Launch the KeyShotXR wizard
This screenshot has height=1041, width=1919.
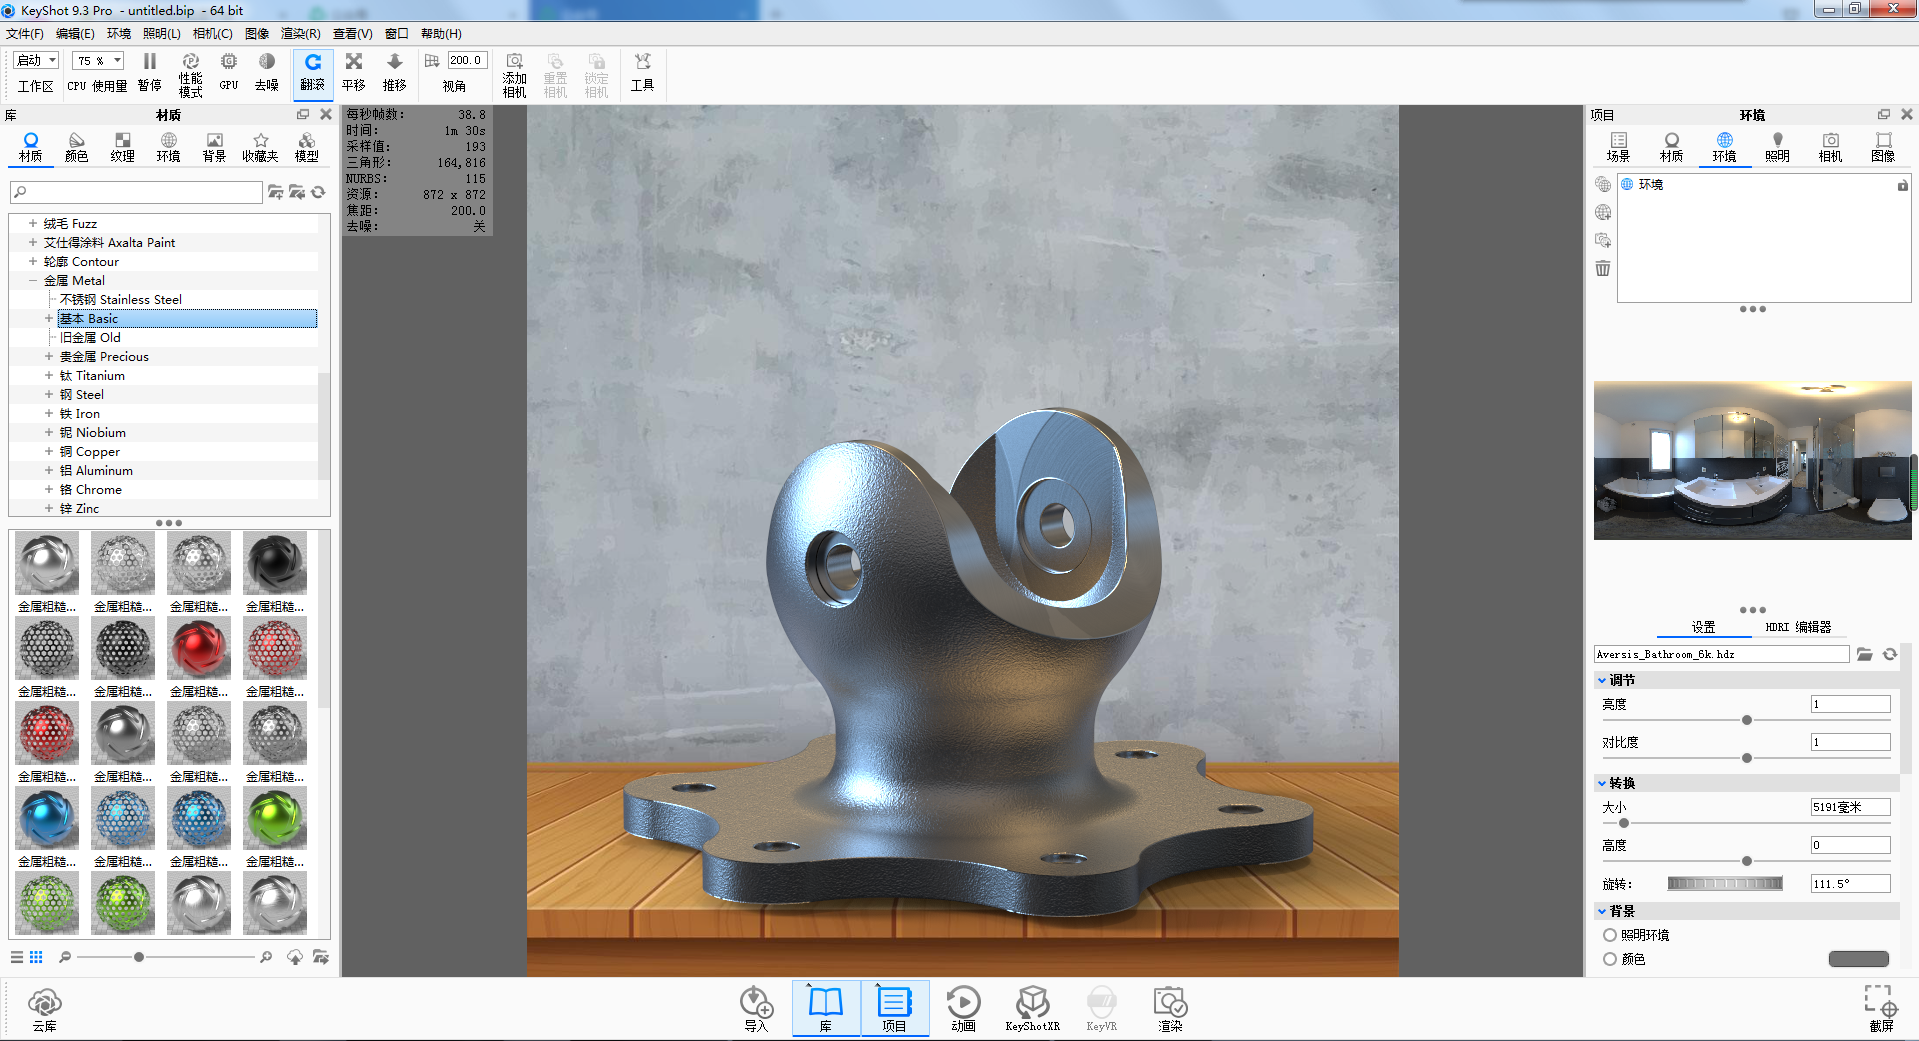pos(1032,1009)
